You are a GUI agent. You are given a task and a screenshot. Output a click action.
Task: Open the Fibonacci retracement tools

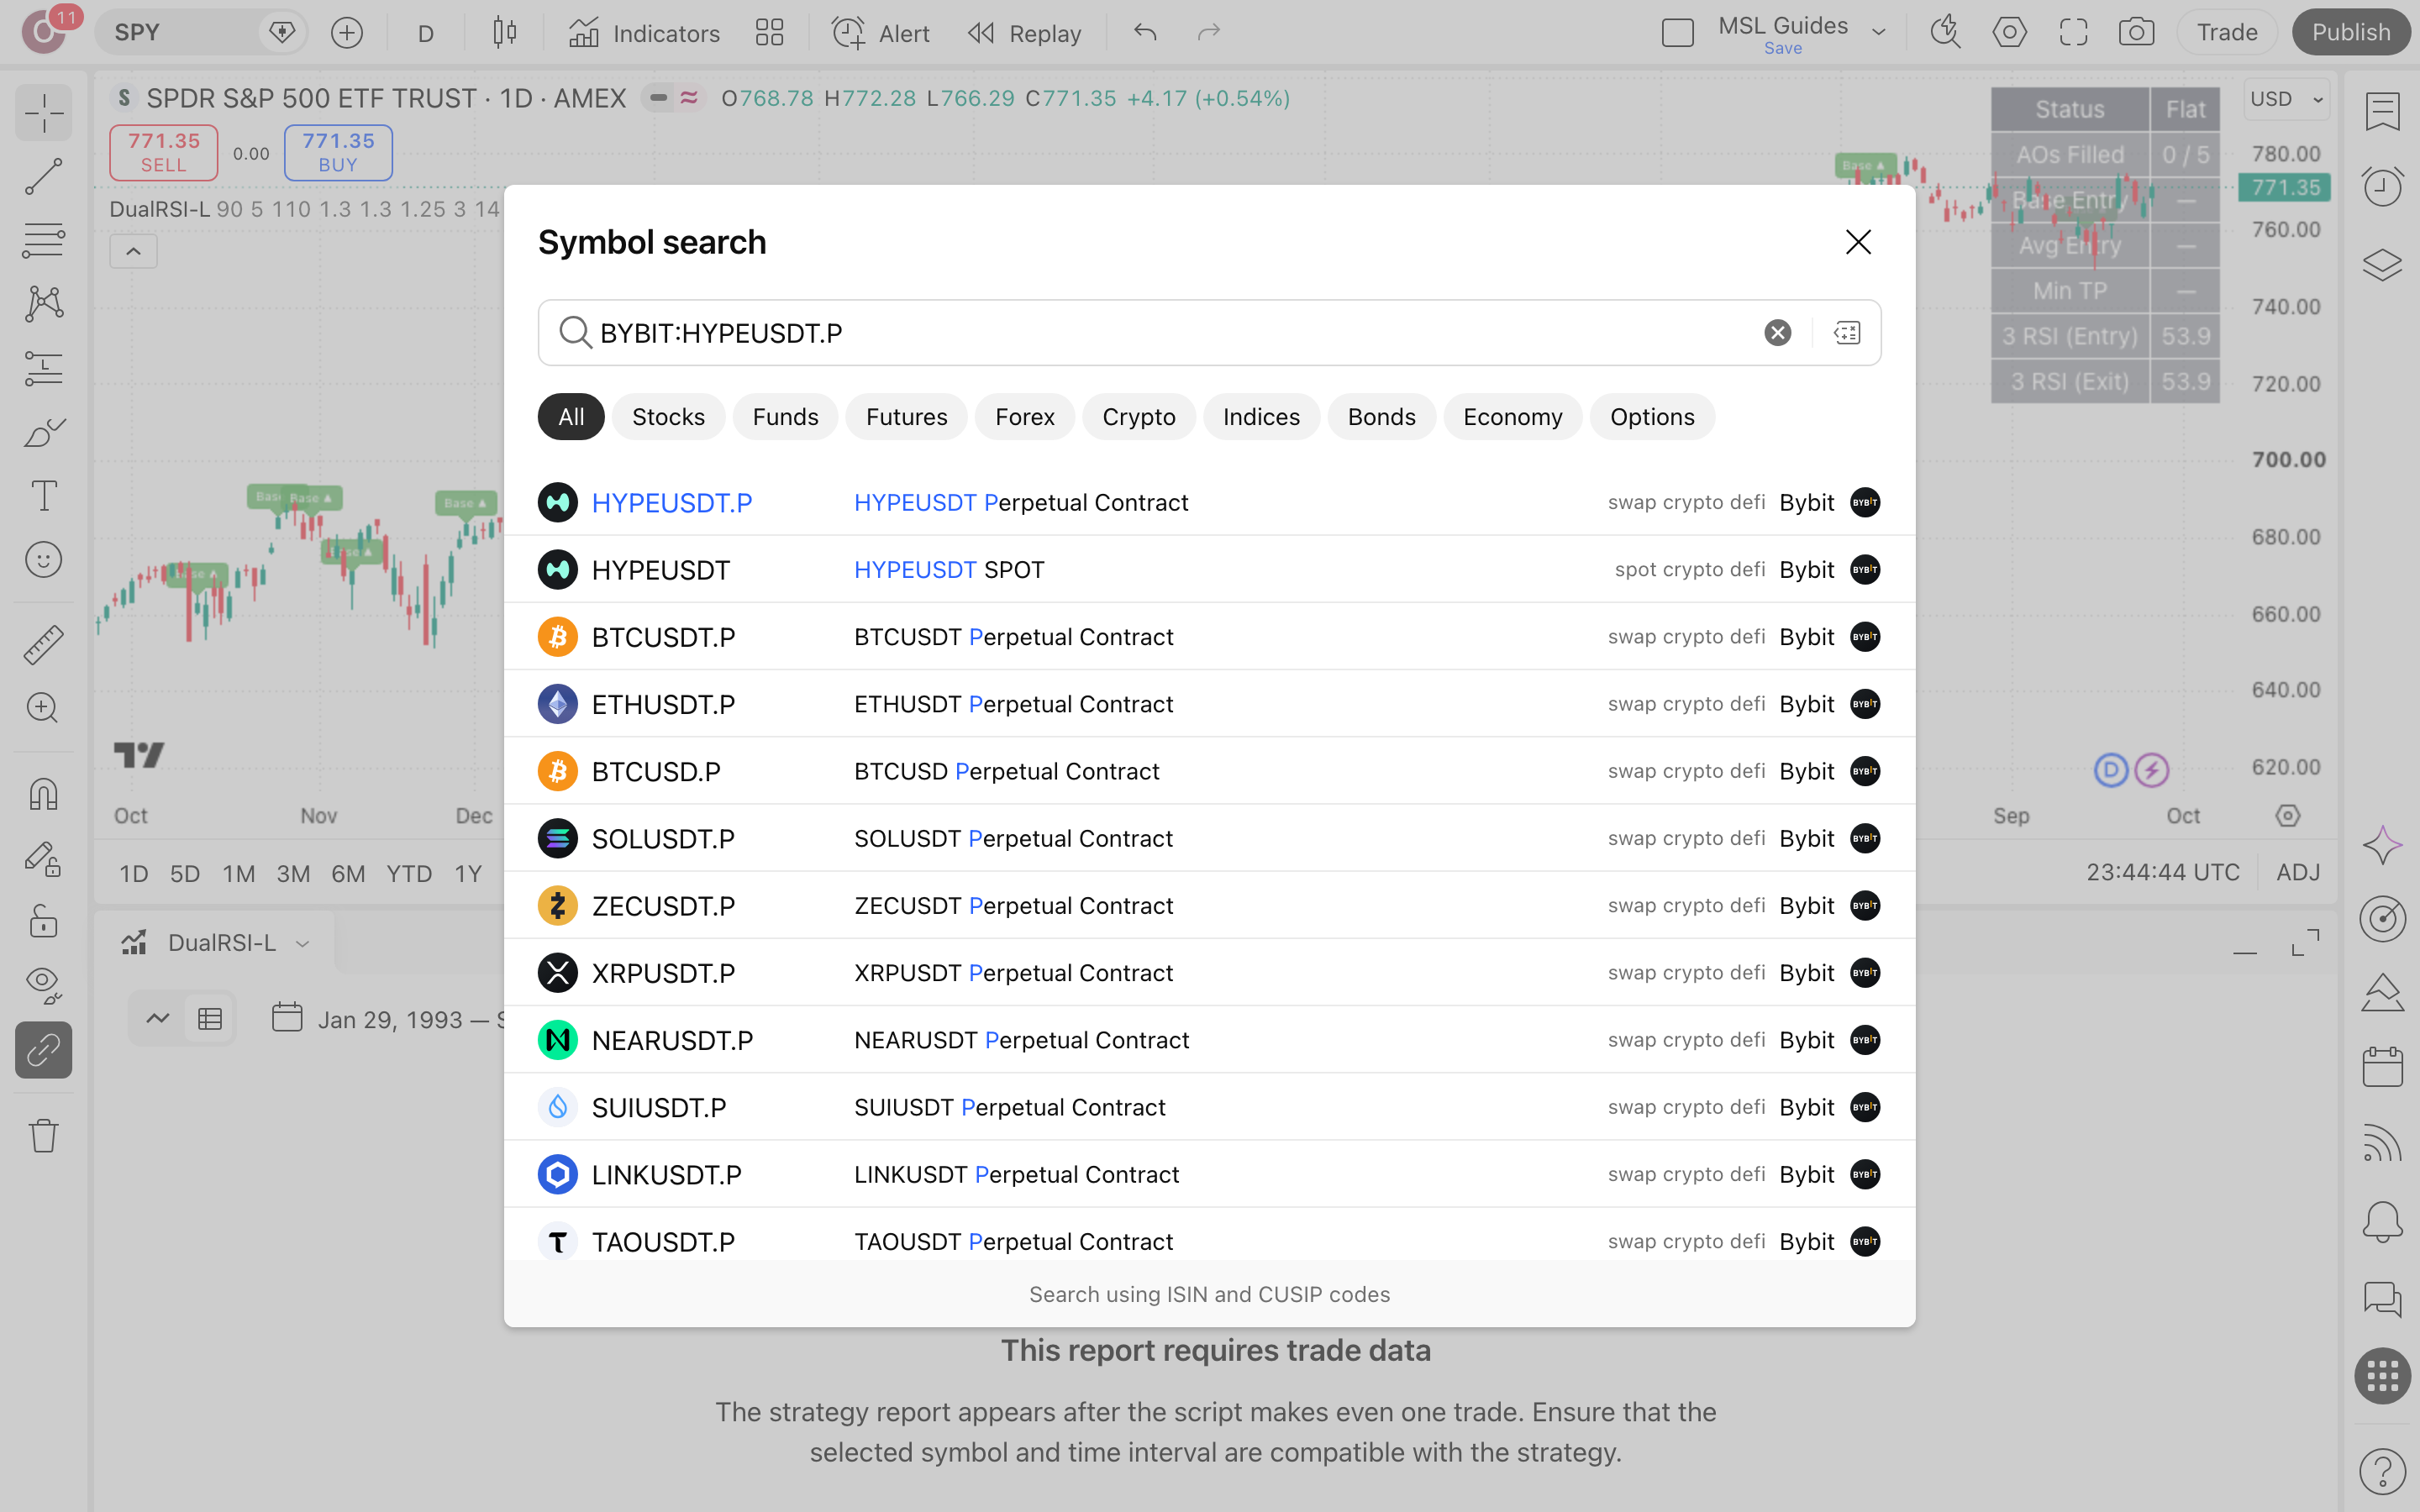pyautogui.click(x=44, y=240)
